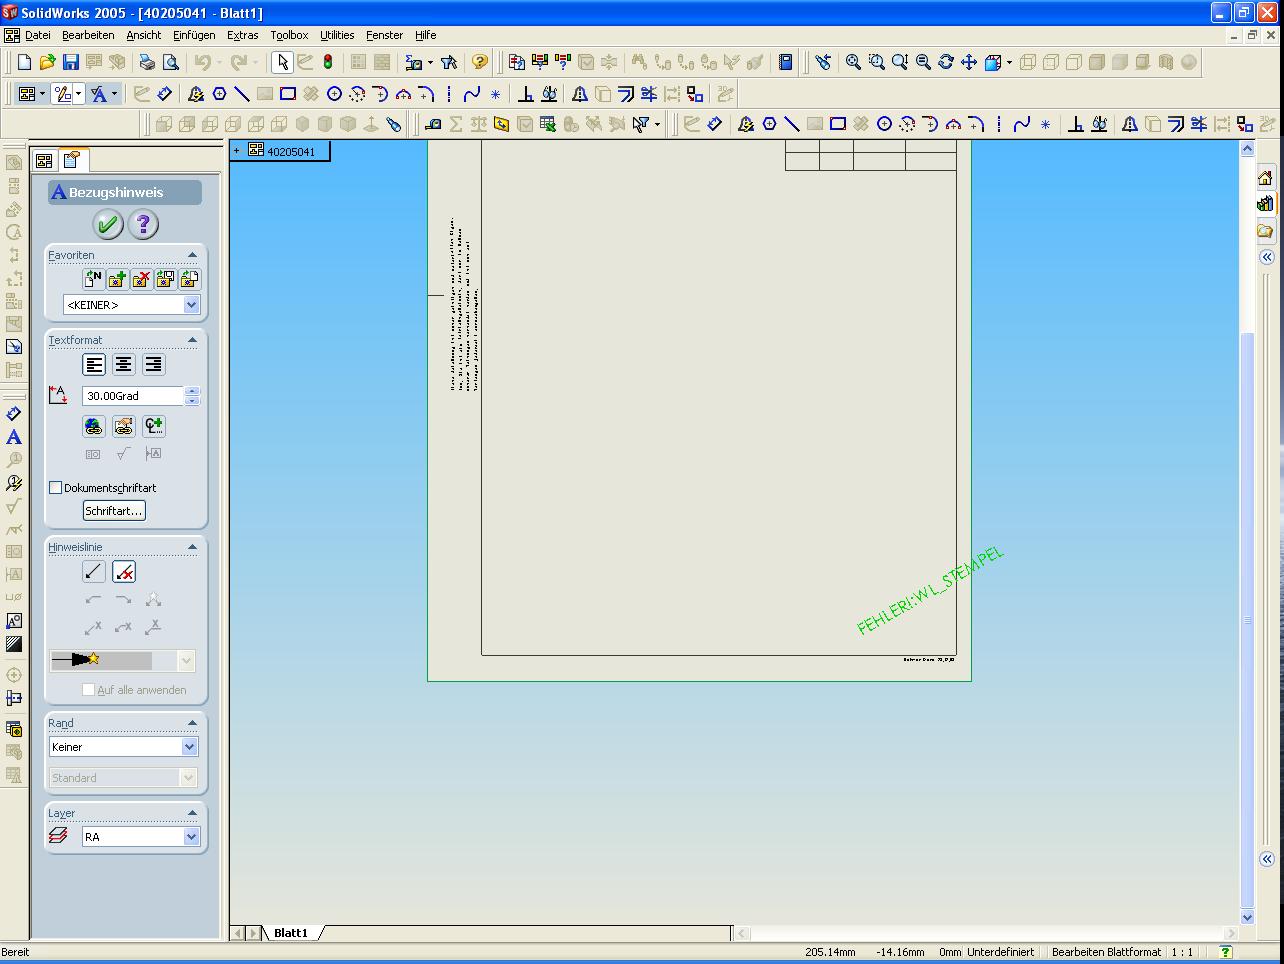Open the Rand Keiner dropdown
The width and height of the screenshot is (1284, 964).
click(189, 747)
